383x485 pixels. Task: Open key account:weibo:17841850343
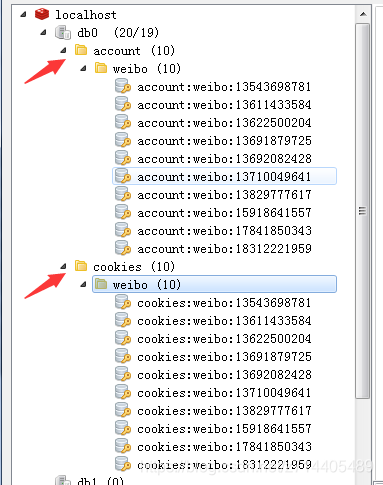pyautogui.click(x=224, y=231)
